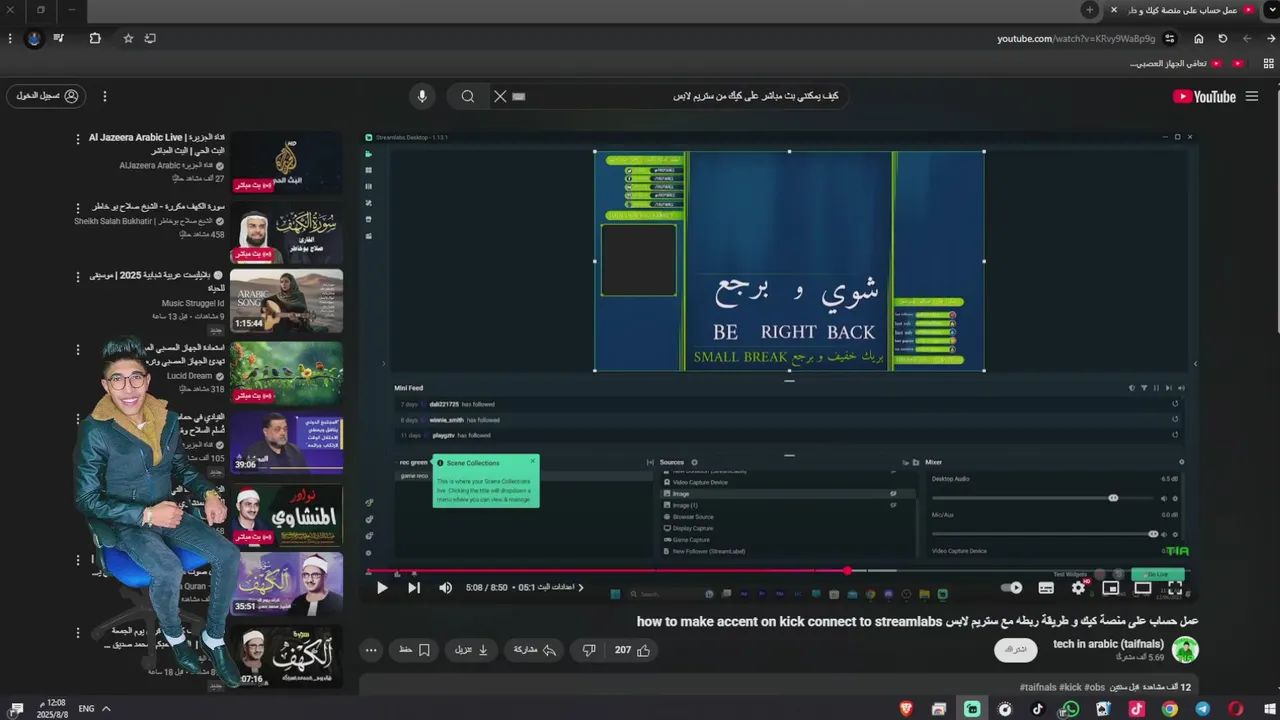Enable theater mode view
This screenshot has height=720, width=1280.
coord(1142,588)
